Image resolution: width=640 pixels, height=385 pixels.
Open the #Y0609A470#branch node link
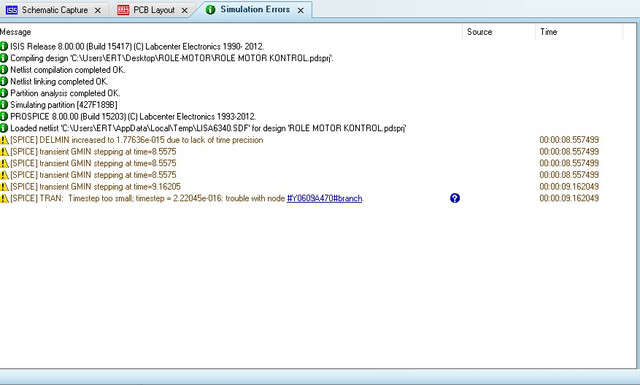pos(324,198)
